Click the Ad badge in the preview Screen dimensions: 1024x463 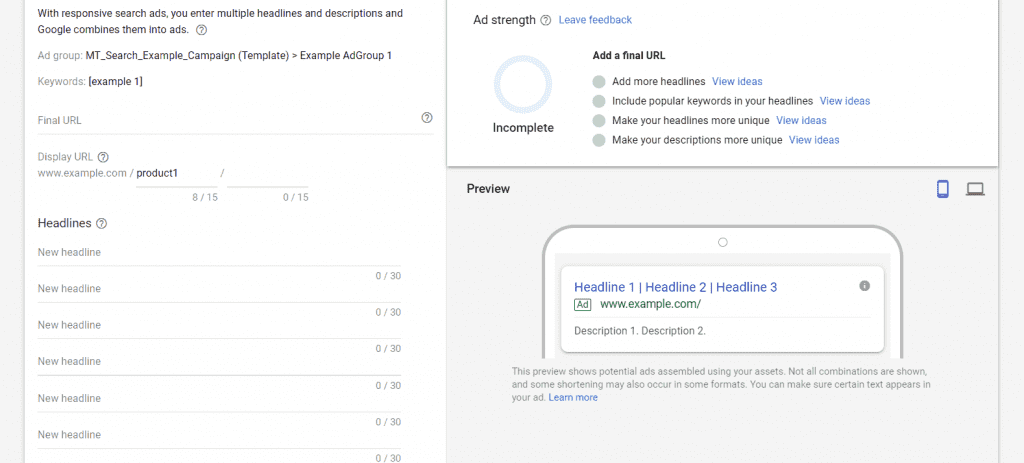pyautogui.click(x=583, y=304)
